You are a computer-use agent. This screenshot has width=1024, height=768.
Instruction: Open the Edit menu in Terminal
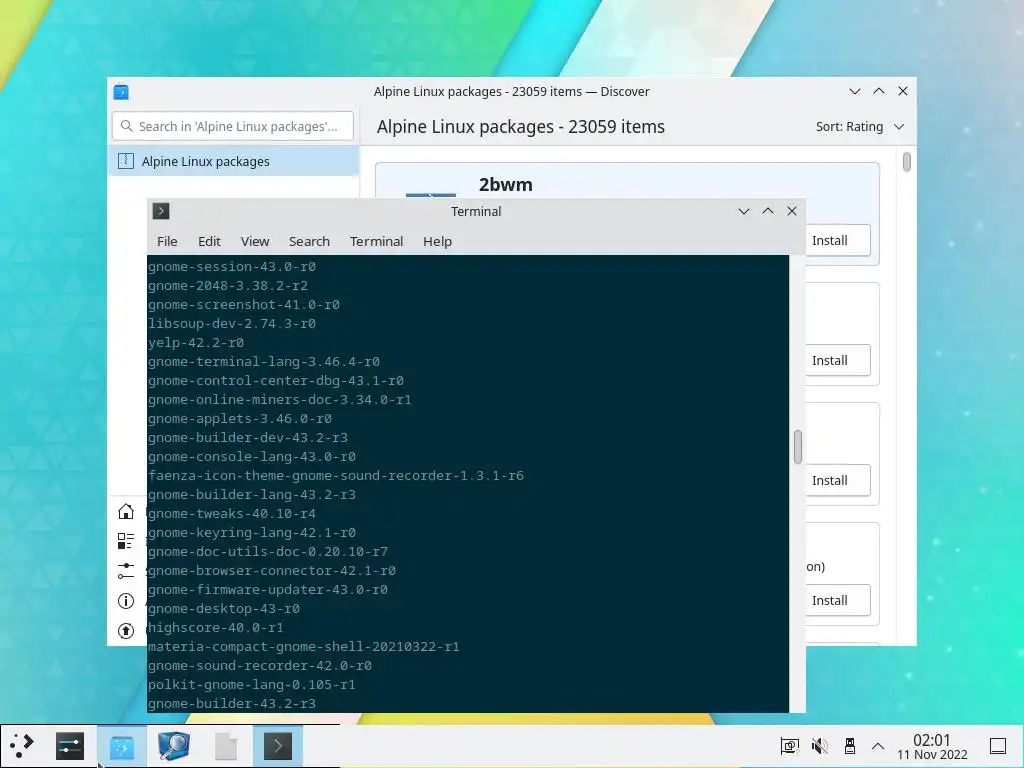(209, 241)
